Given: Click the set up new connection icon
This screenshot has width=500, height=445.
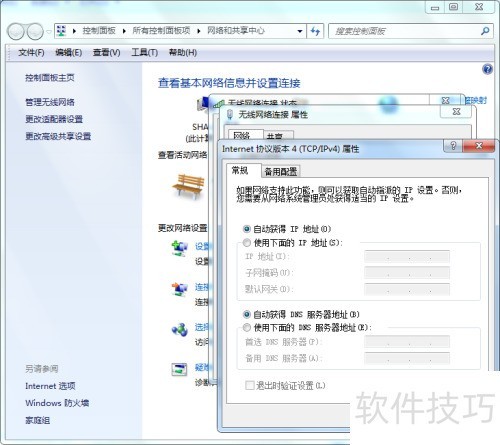Looking at the screenshot, I should [180, 249].
